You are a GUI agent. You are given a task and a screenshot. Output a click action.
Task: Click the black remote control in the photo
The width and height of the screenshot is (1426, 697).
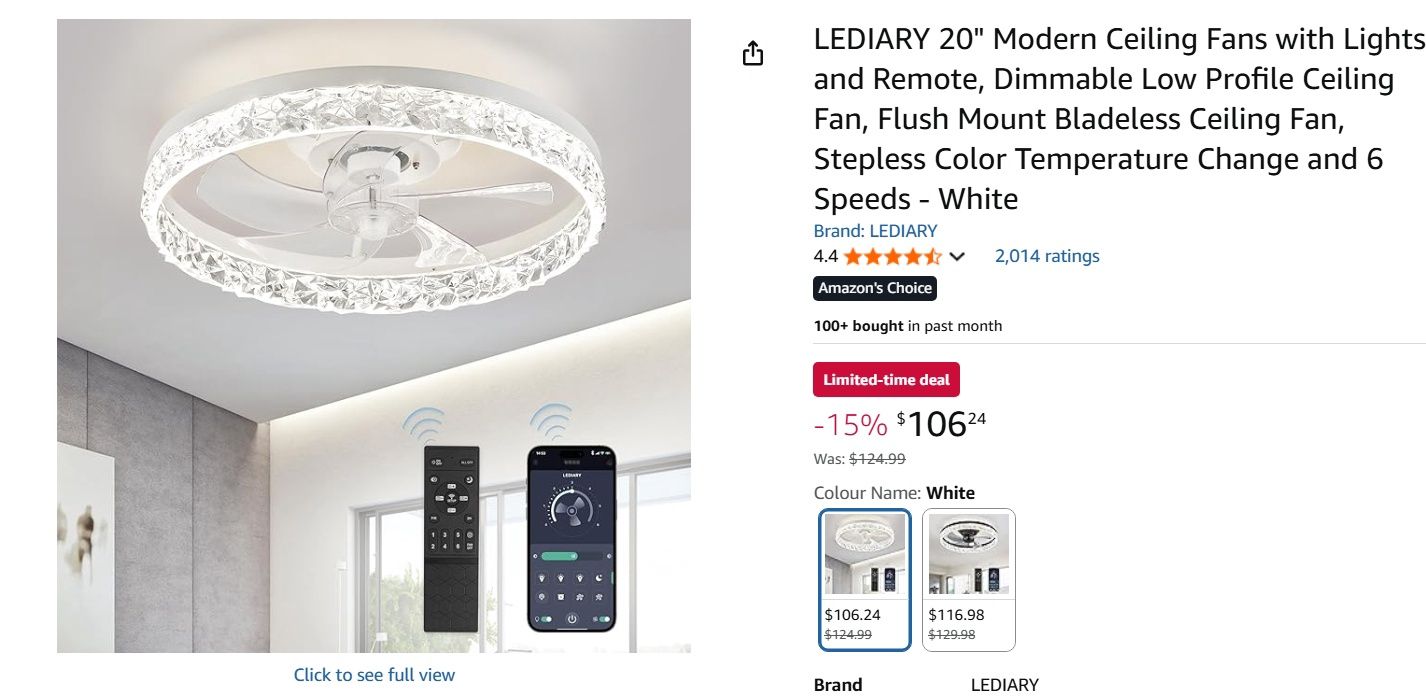[451, 538]
